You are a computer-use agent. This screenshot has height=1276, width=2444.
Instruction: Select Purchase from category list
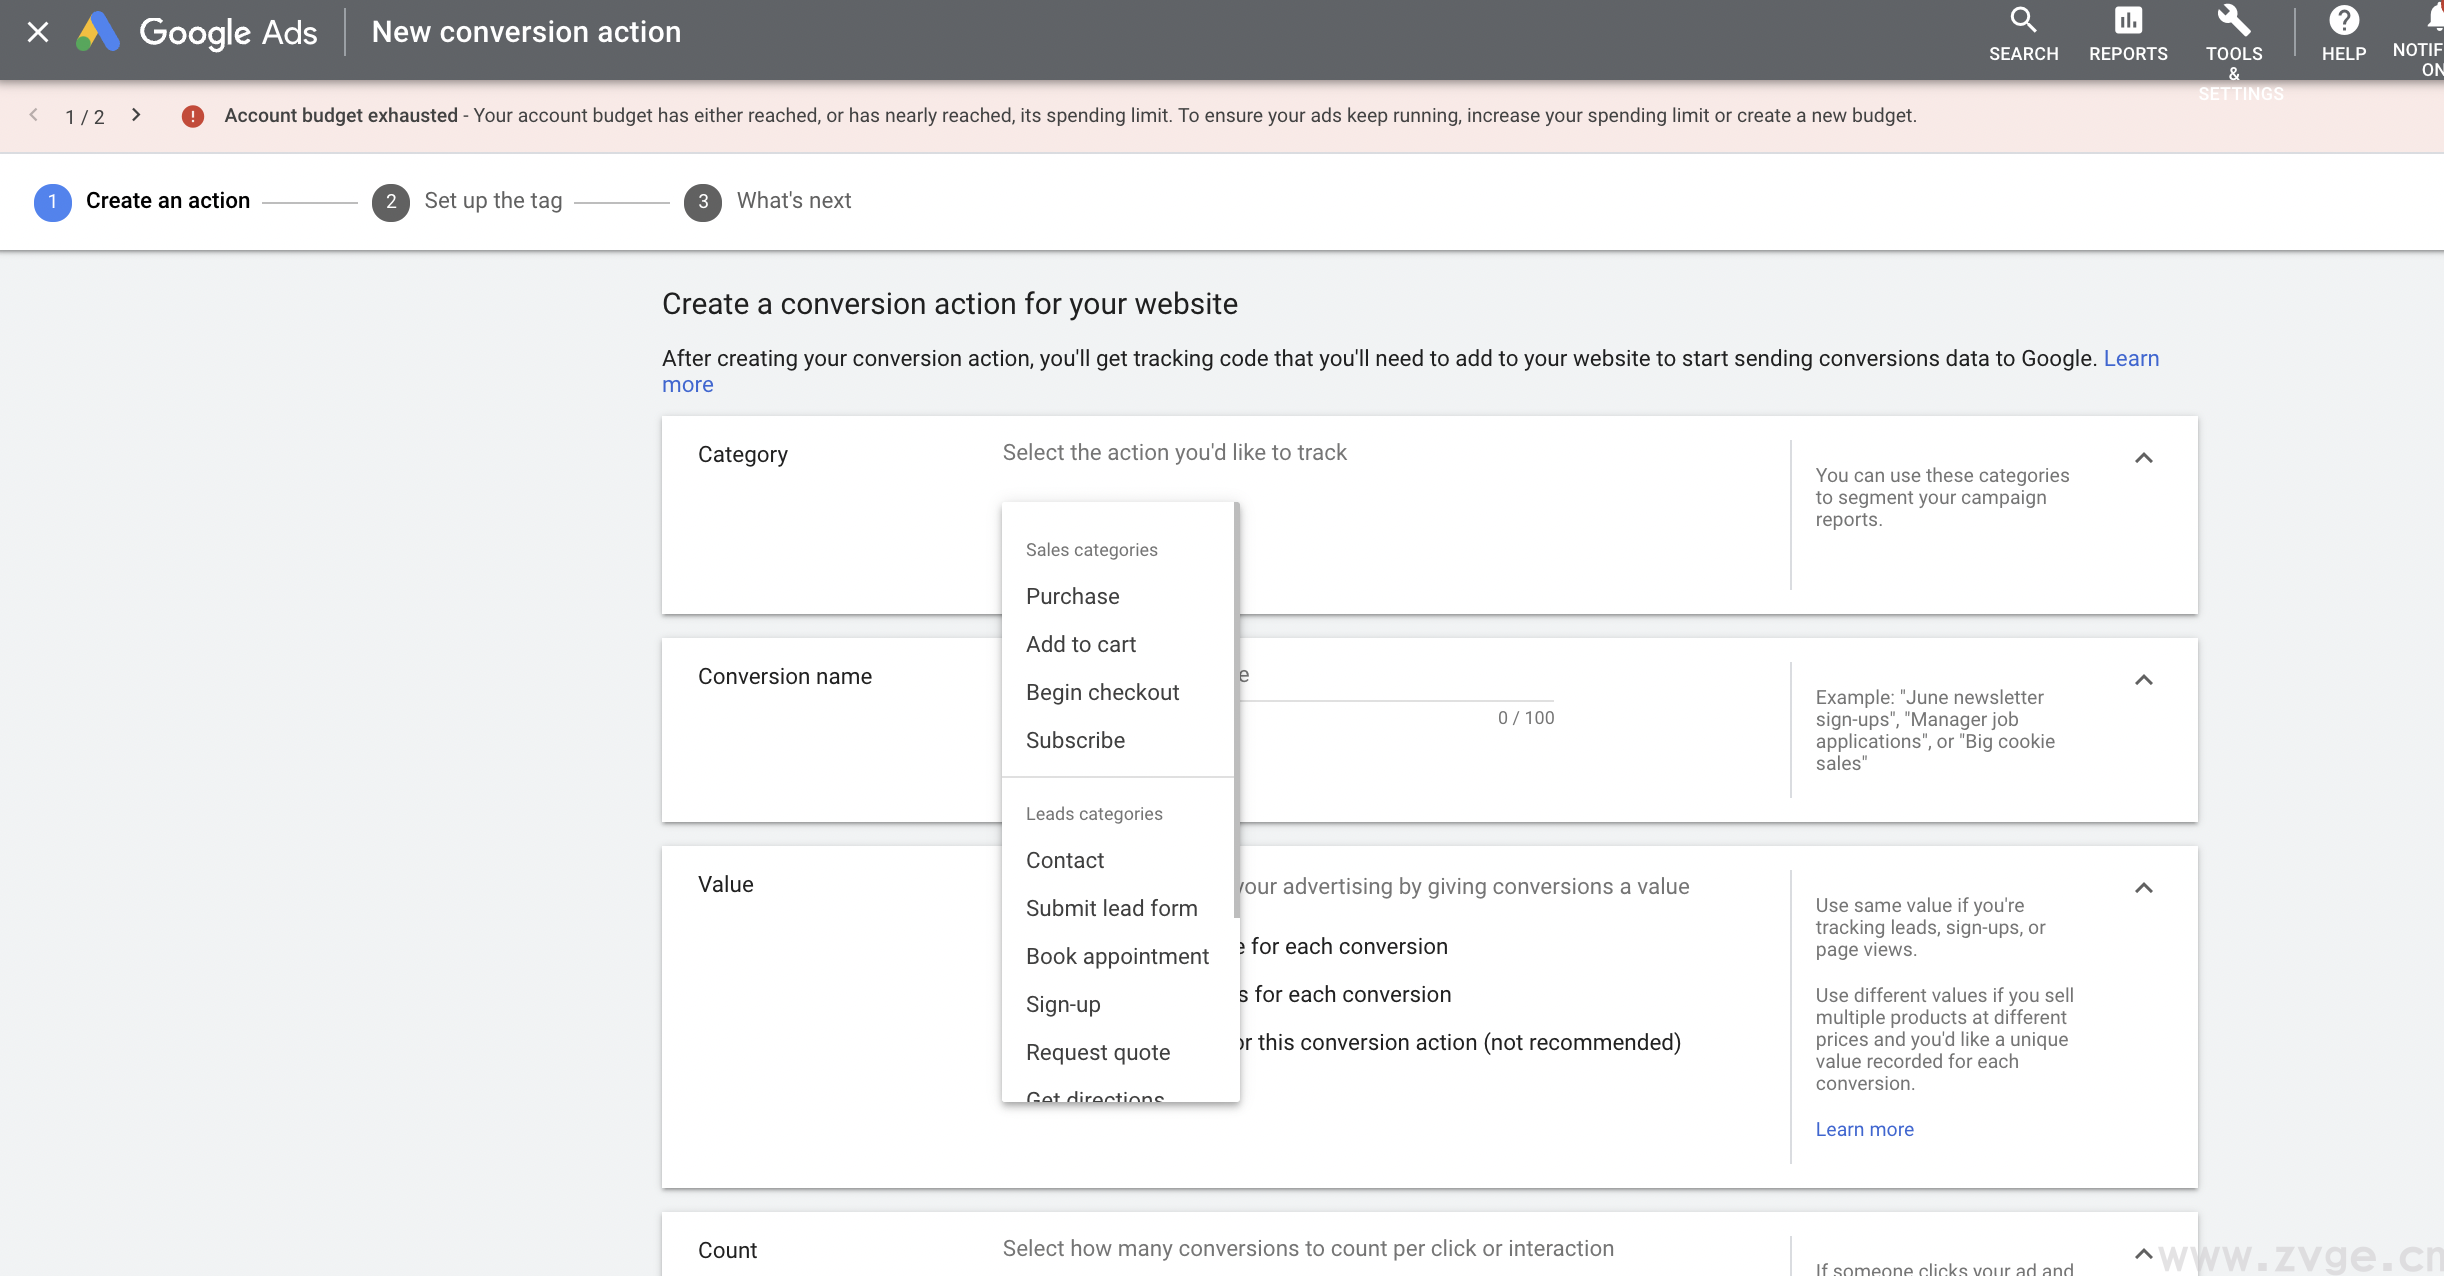coord(1072,596)
